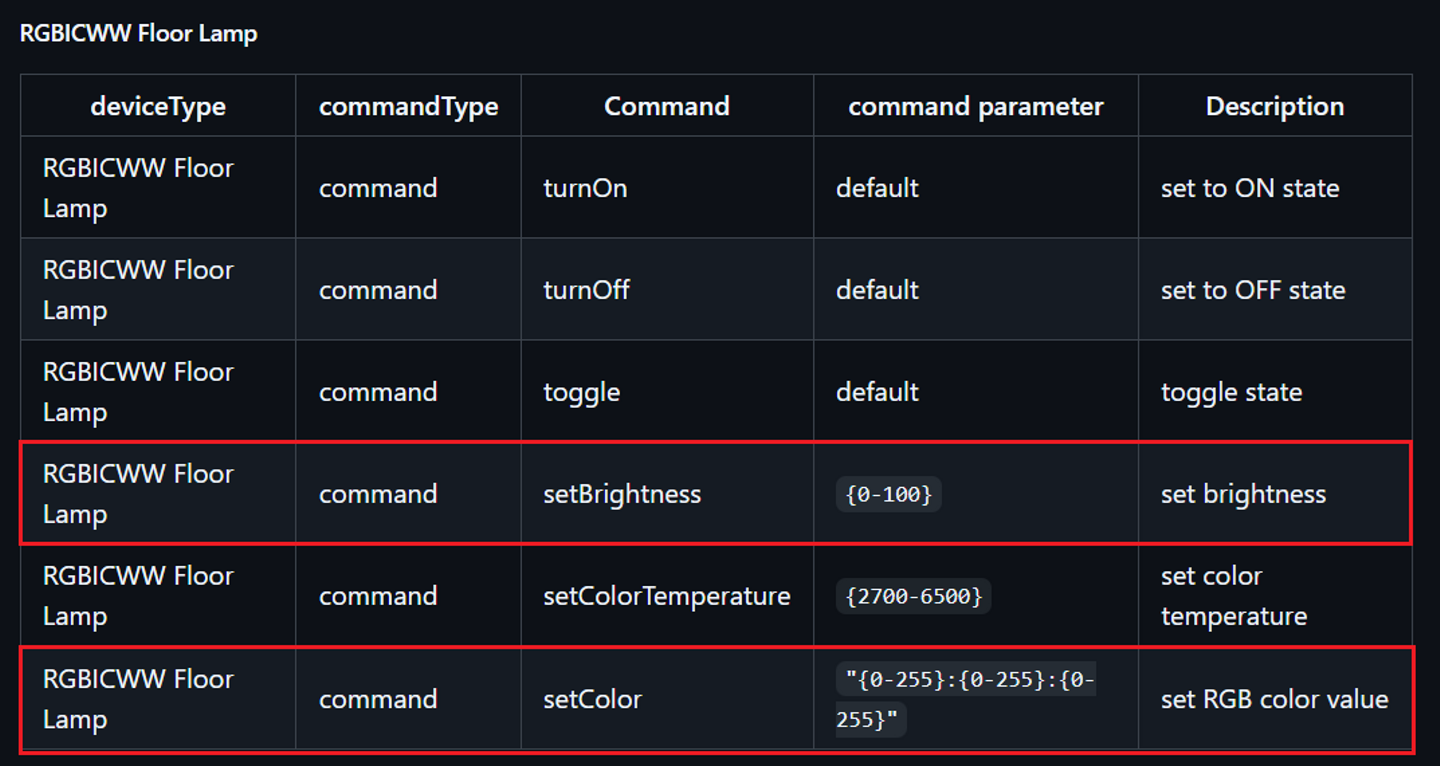Select the "toggle state" description cell
Viewport: 1440px width, 766px height.
(x=1231, y=392)
